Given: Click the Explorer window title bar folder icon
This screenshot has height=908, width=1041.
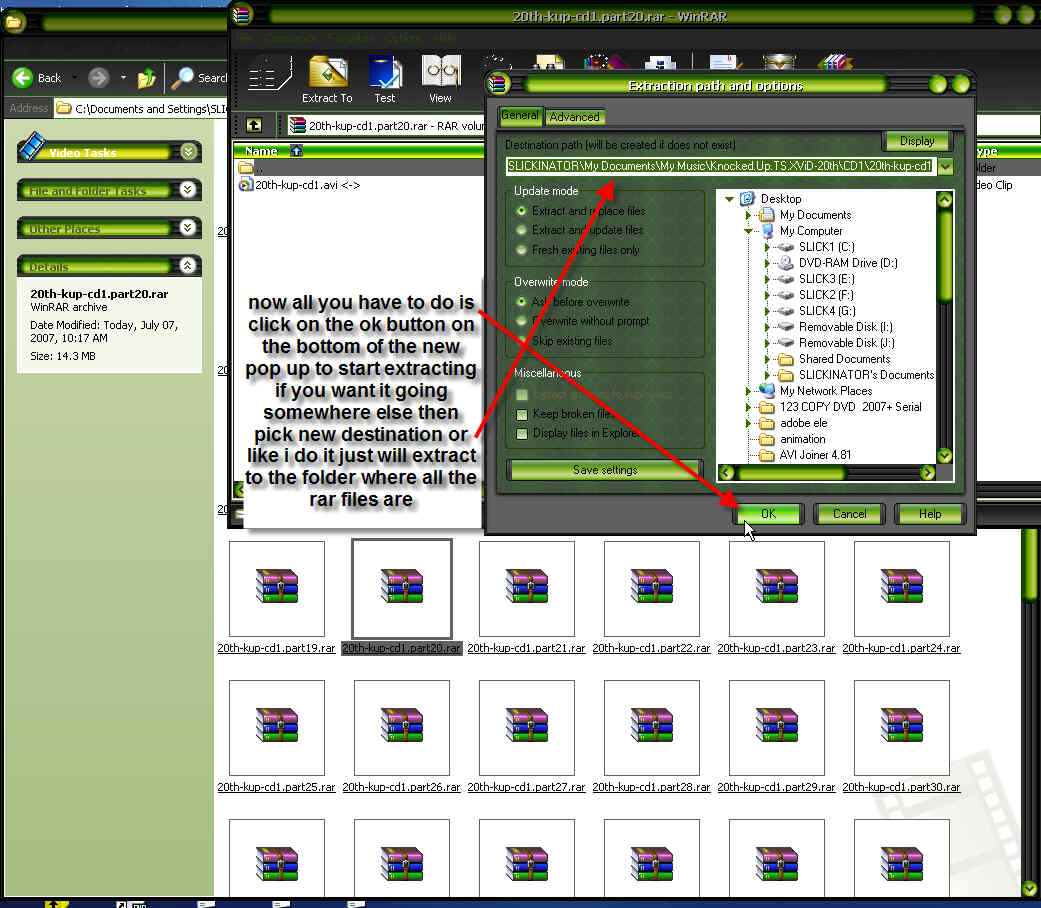Looking at the screenshot, I should pos(15,23).
